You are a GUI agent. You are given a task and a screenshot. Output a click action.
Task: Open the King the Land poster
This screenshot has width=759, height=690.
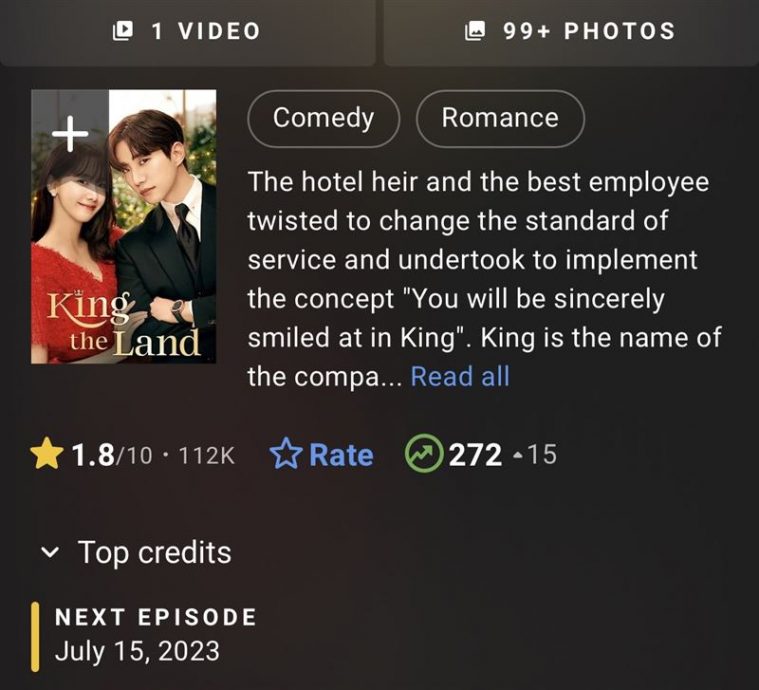tap(123, 226)
